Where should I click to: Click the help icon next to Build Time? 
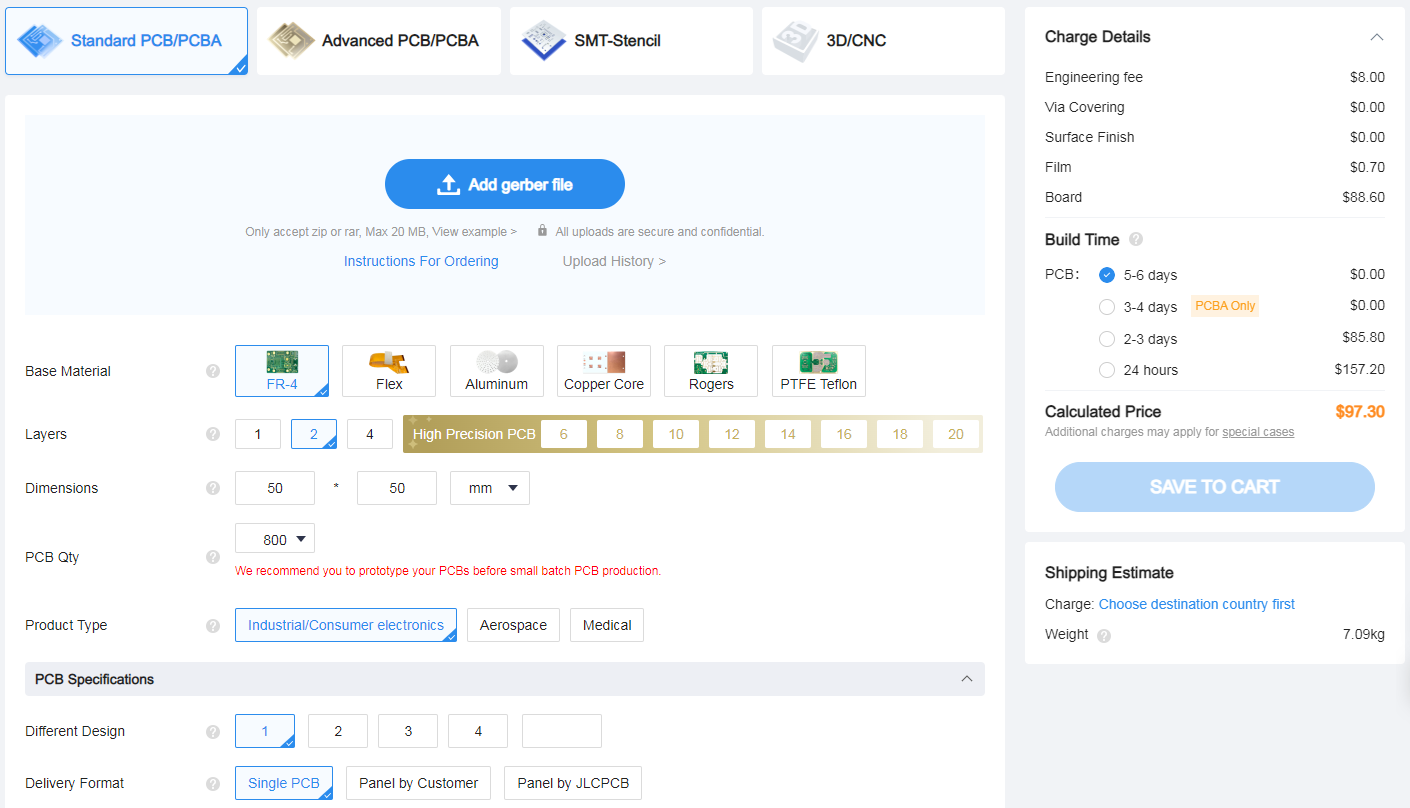(x=1136, y=240)
